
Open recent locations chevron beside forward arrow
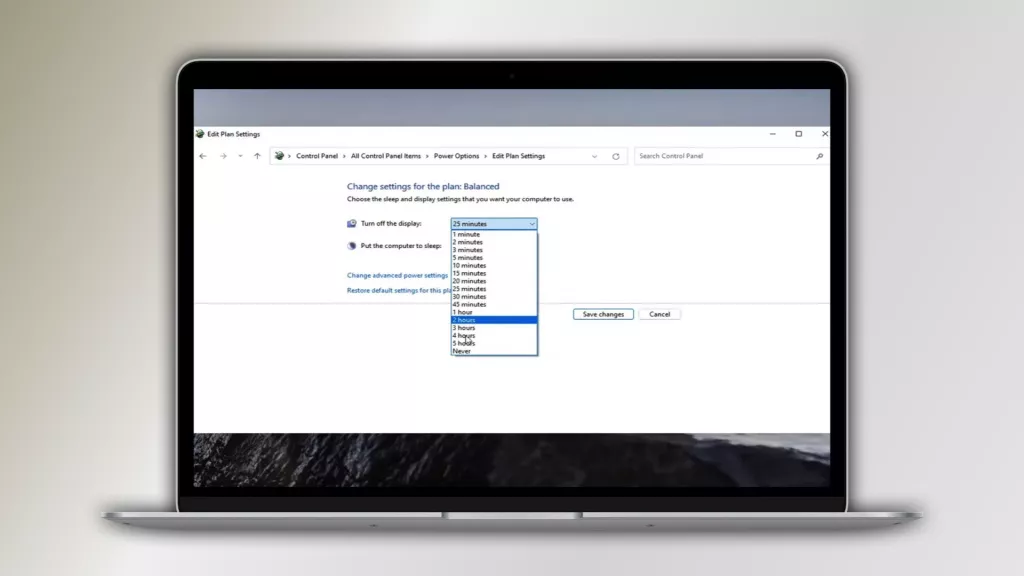click(x=240, y=156)
